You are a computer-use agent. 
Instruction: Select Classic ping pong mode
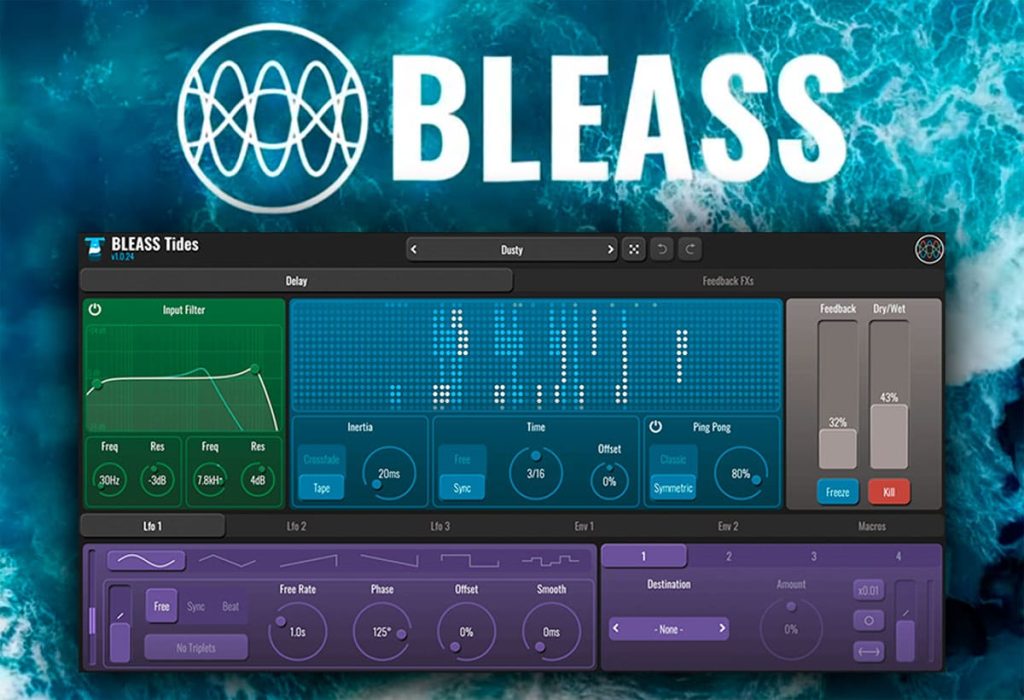tap(673, 460)
